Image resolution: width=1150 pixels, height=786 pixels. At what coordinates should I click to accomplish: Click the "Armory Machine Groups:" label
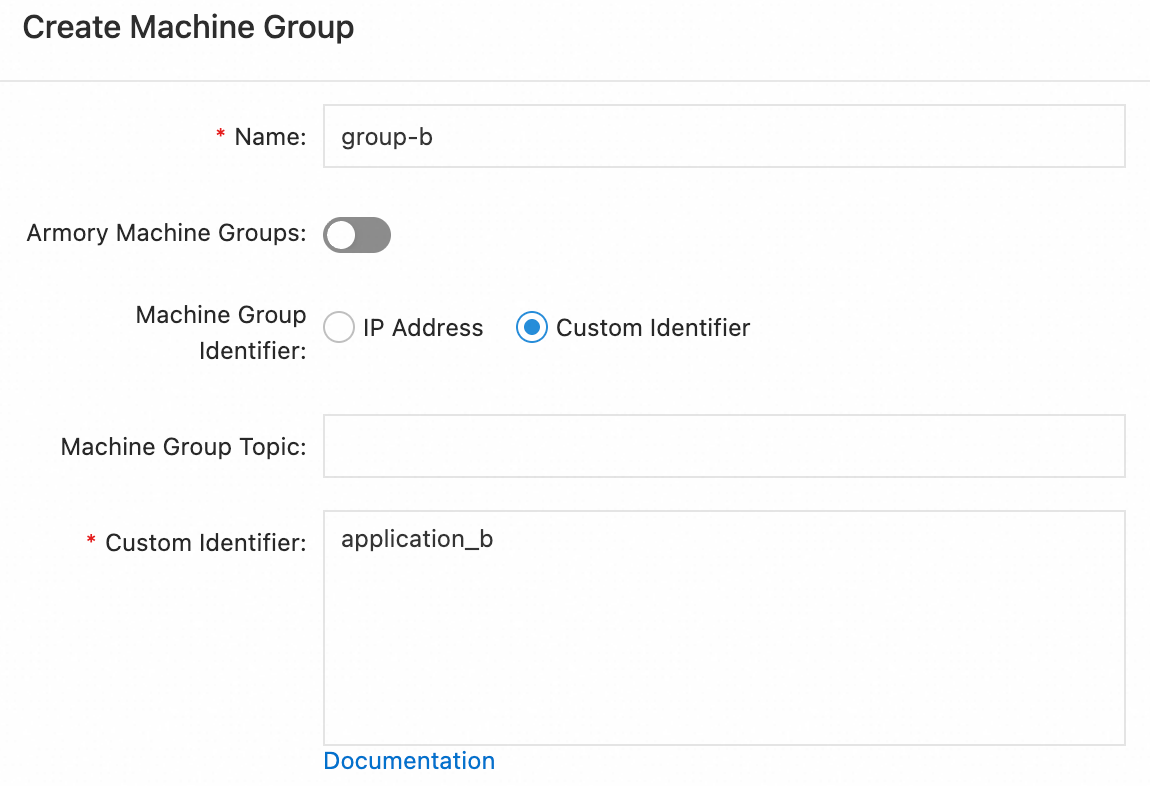166,233
